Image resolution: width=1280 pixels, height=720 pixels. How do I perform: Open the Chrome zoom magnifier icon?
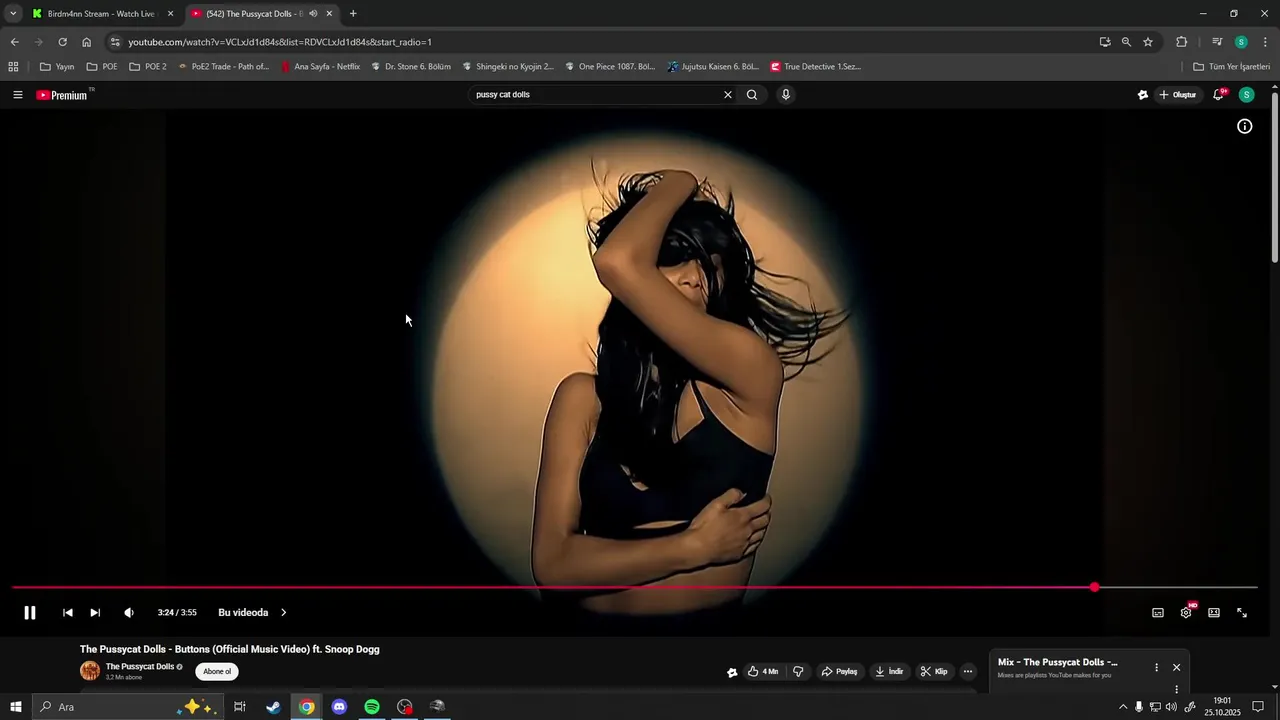click(1126, 42)
